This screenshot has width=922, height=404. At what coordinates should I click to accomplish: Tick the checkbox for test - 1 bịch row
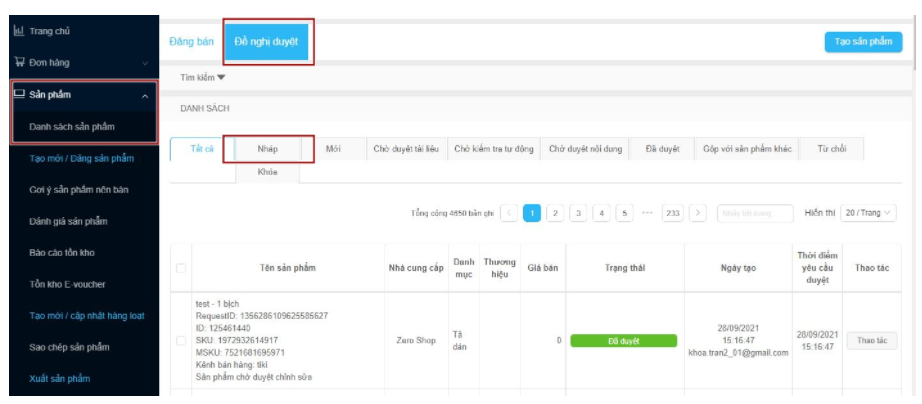(x=180, y=341)
